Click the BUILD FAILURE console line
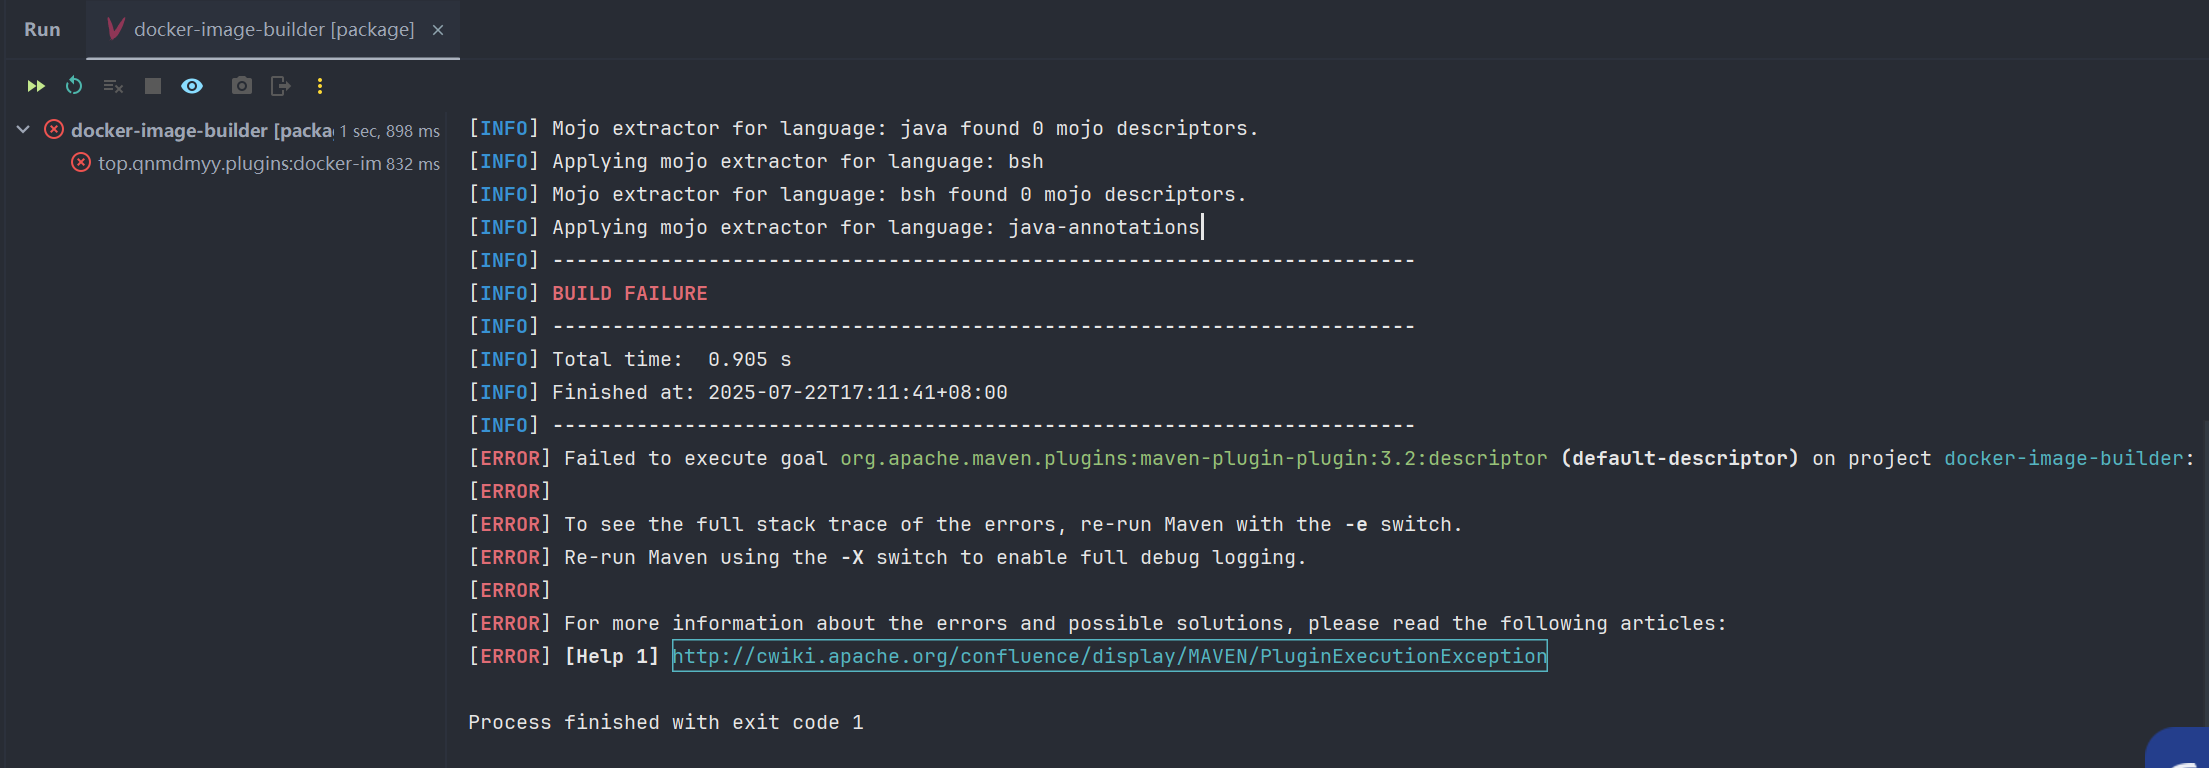The width and height of the screenshot is (2209, 768). (x=629, y=293)
